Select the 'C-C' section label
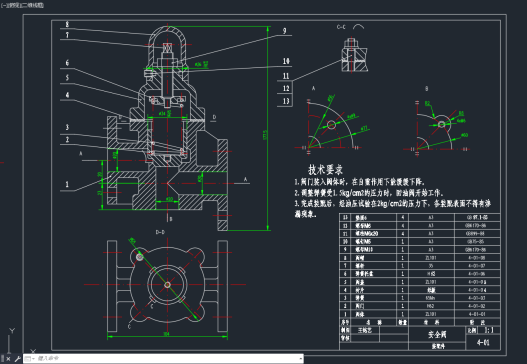 click(341, 27)
